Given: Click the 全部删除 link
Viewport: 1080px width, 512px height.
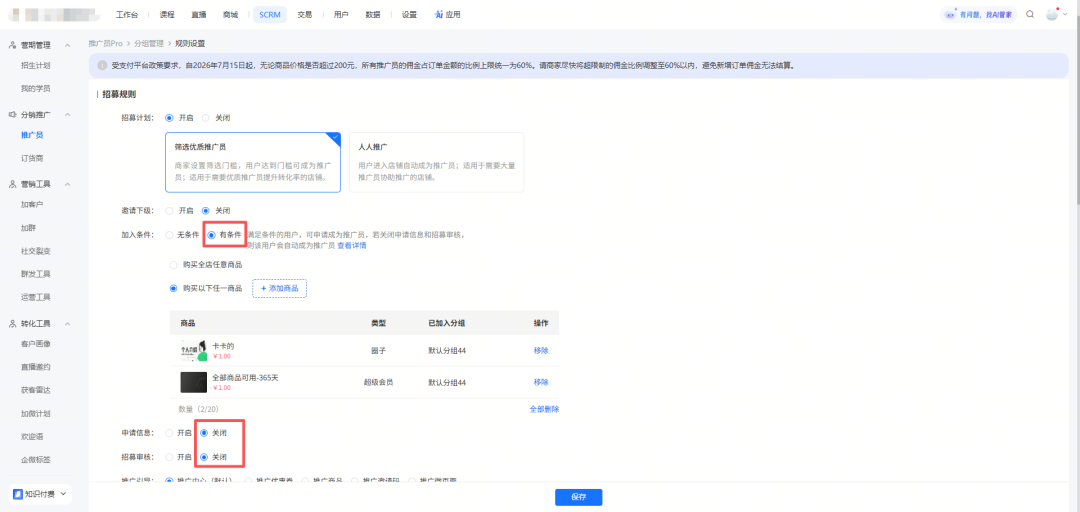Looking at the screenshot, I should [544, 409].
